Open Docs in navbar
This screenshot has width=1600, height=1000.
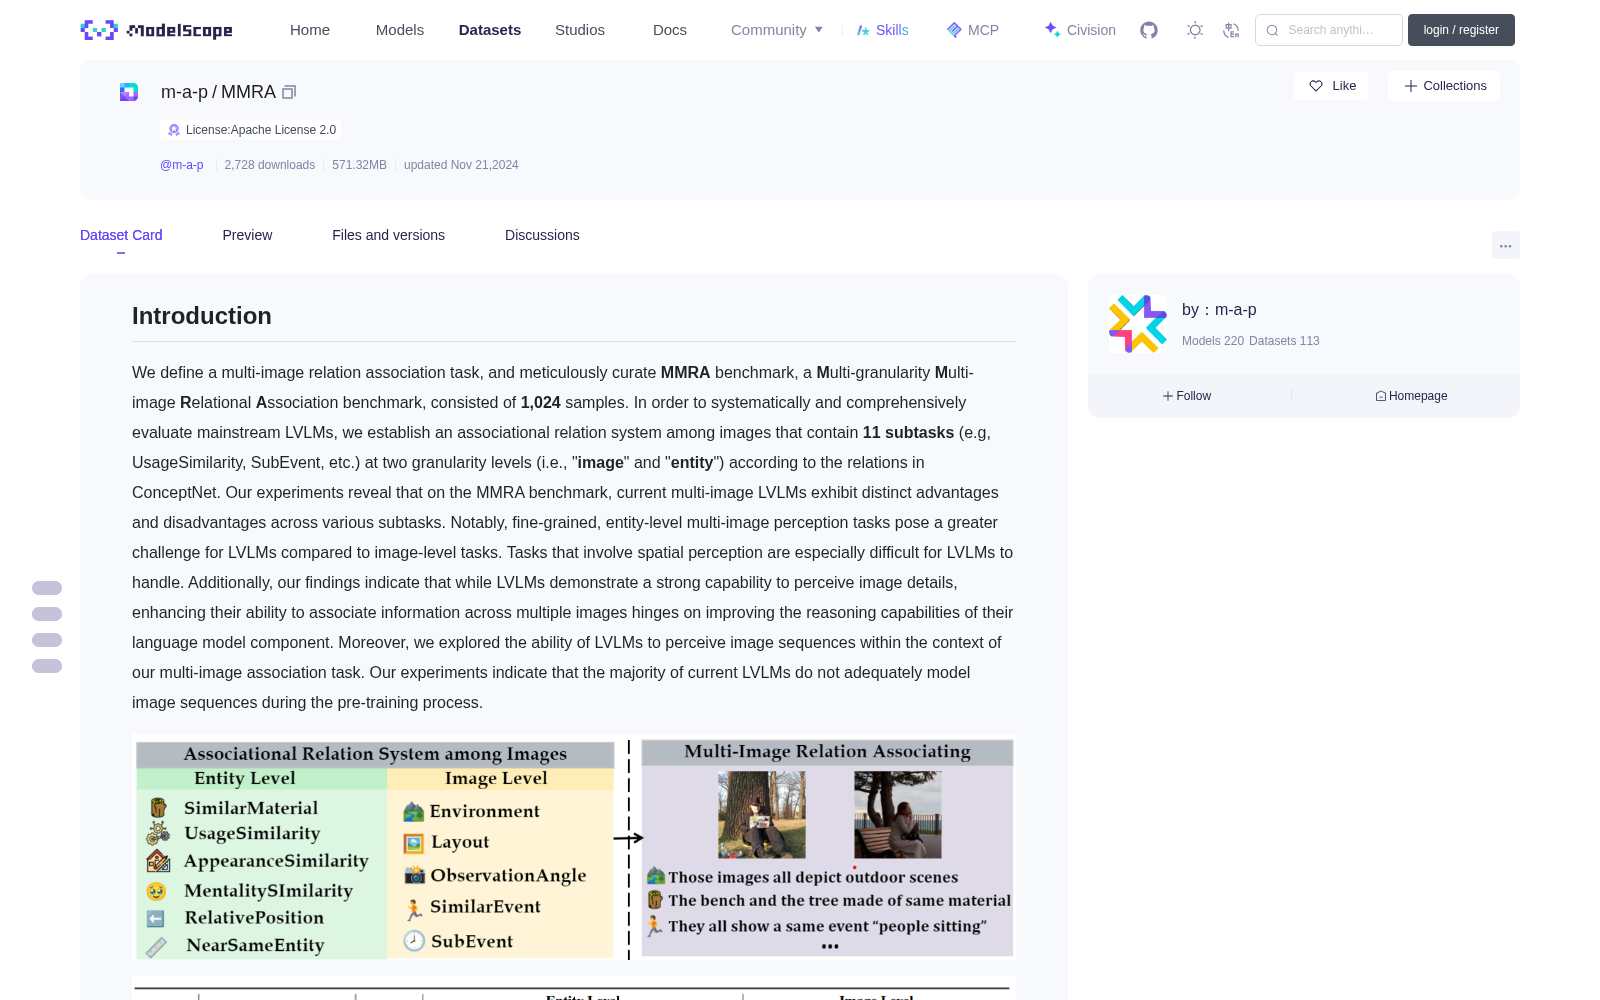coord(670,30)
